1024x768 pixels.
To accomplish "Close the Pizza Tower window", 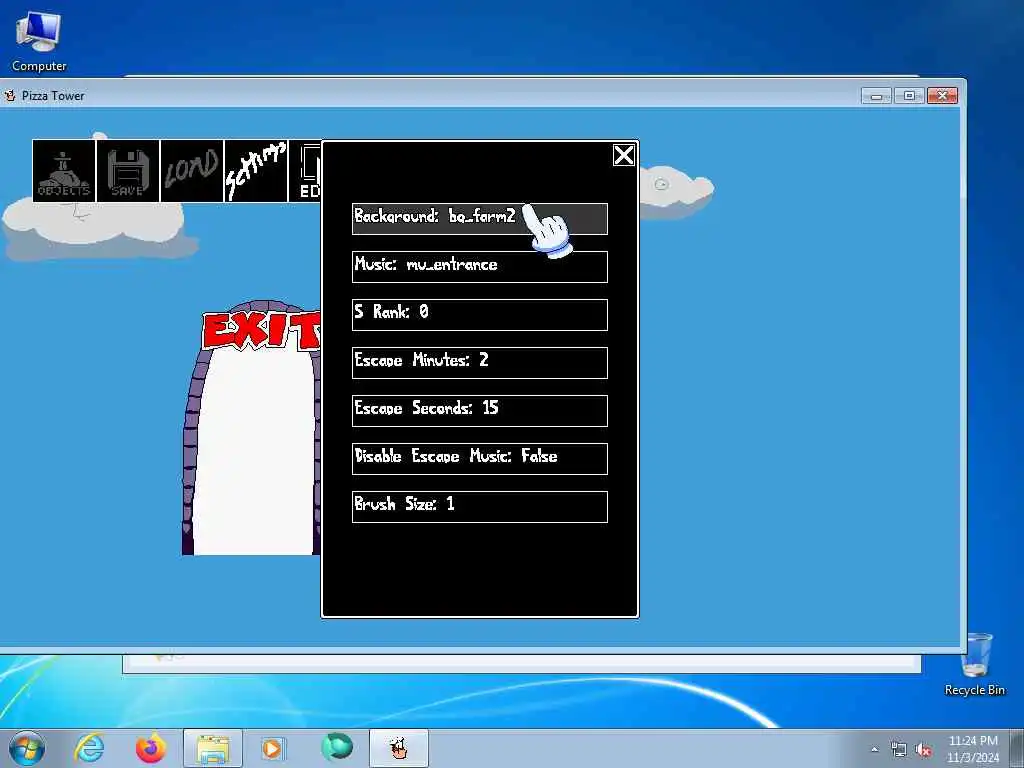I will [942, 96].
